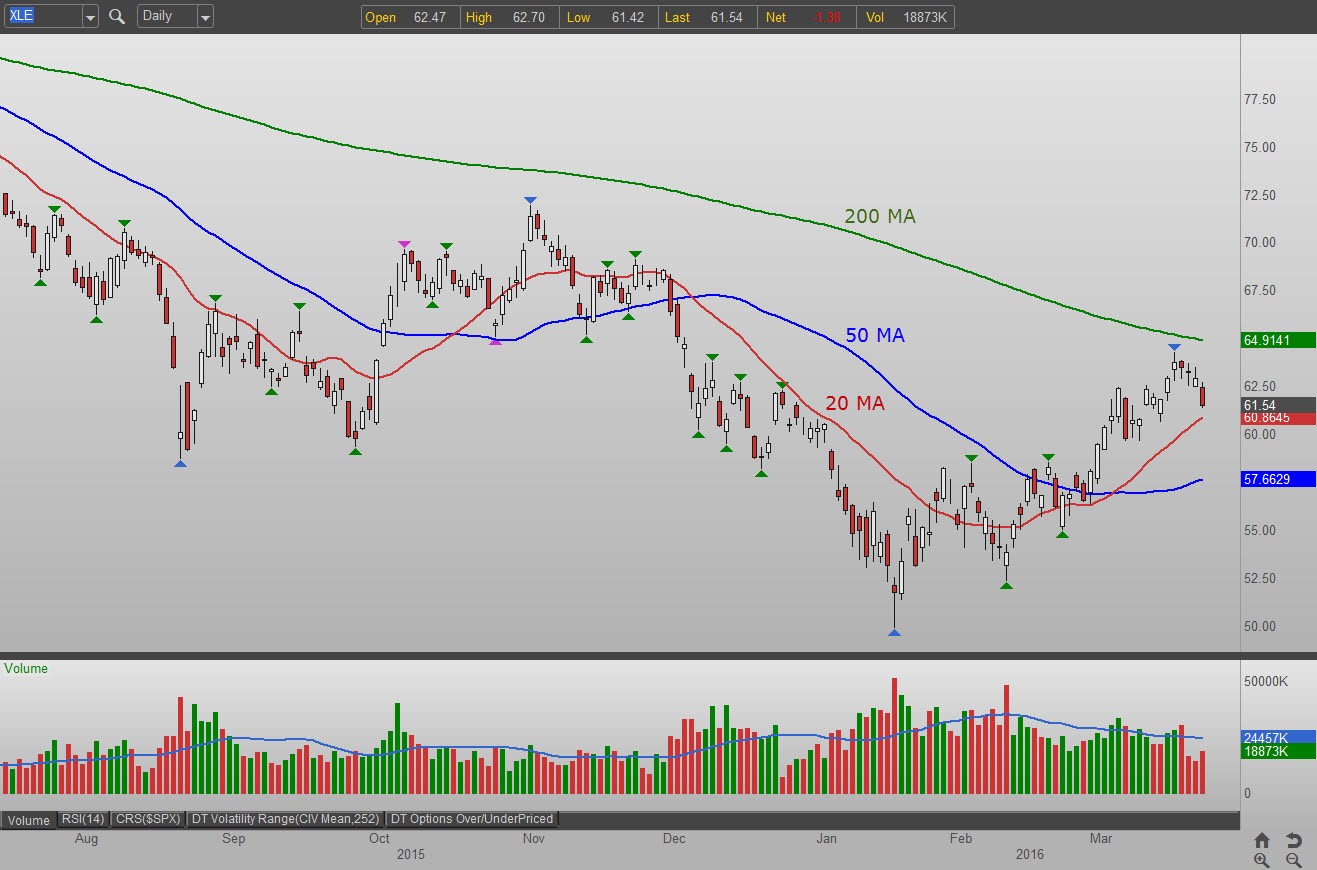Image resolution: width=1317 pixels, height=870 pixels.
Task: Click the green 64.9141 price tag
Action: coord(1278,340)
